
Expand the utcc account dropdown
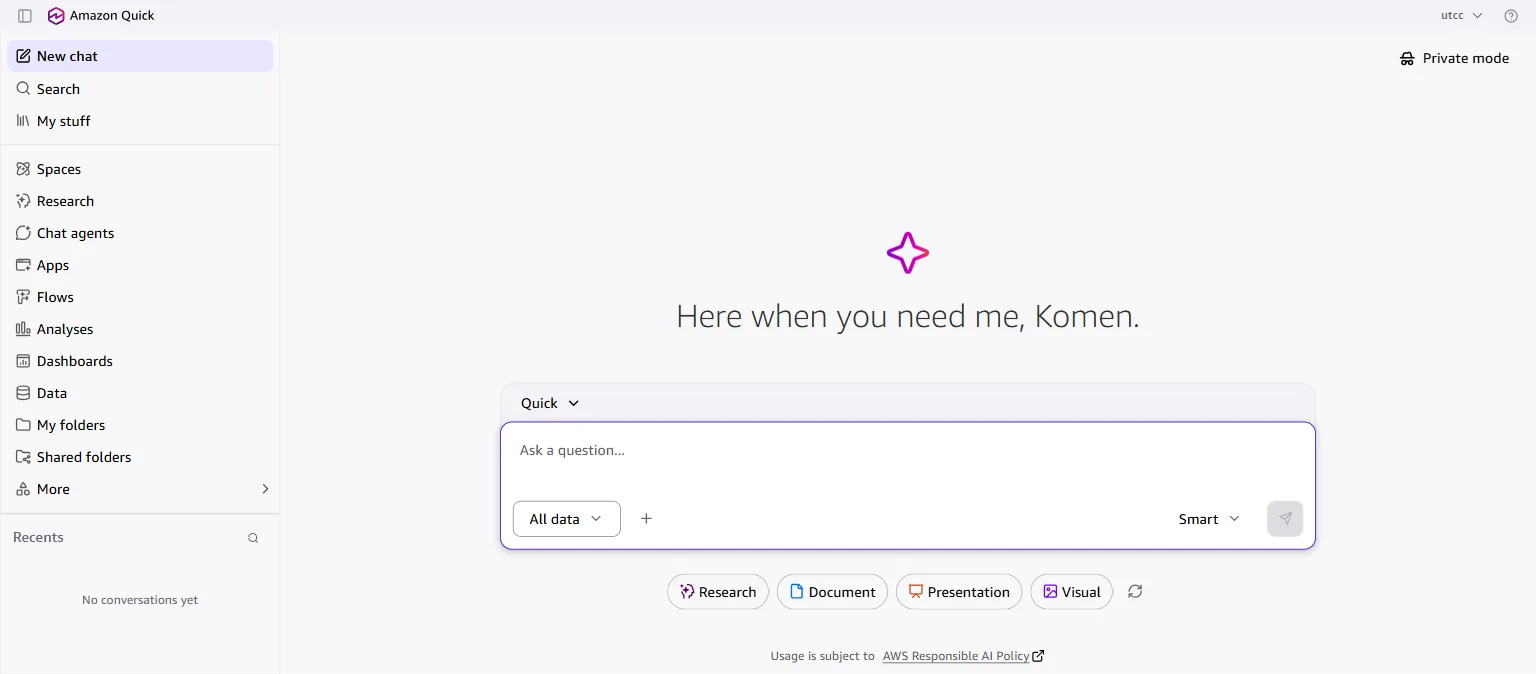(x=1461, y=16)
